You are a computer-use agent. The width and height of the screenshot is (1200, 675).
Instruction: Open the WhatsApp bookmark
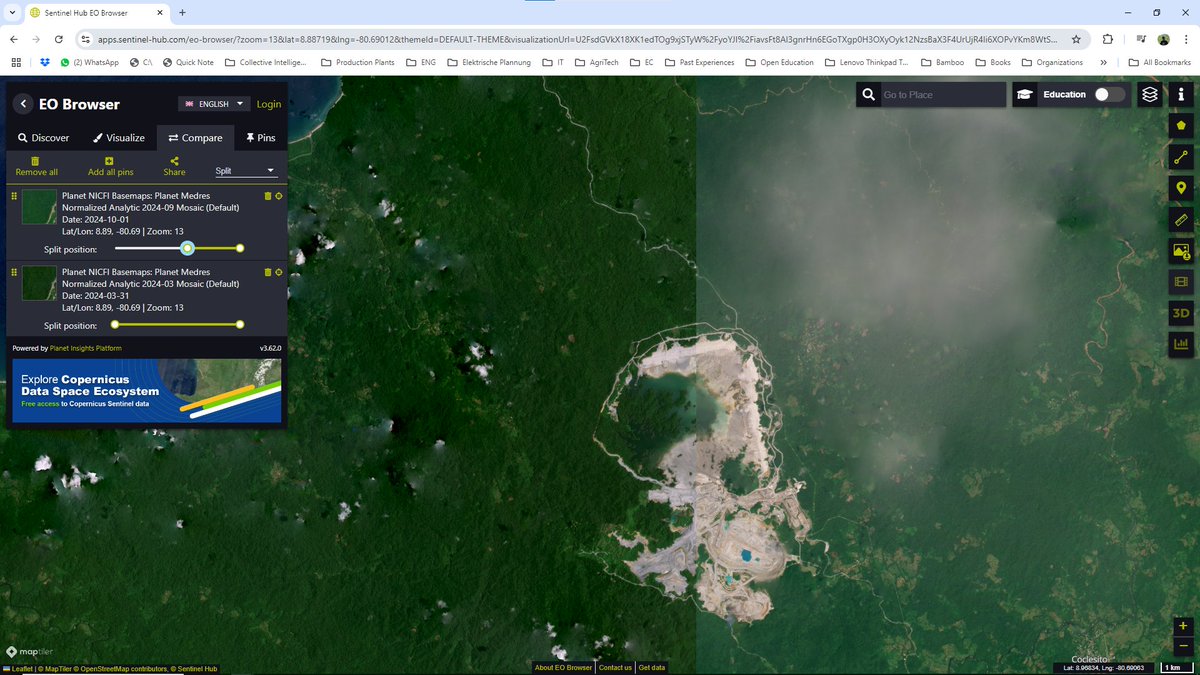pos(89,62)
